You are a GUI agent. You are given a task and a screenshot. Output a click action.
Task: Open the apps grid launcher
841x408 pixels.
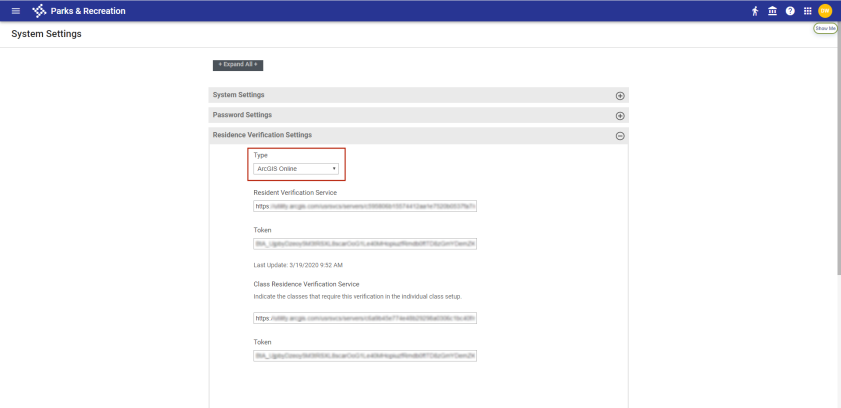coord(807,11)
